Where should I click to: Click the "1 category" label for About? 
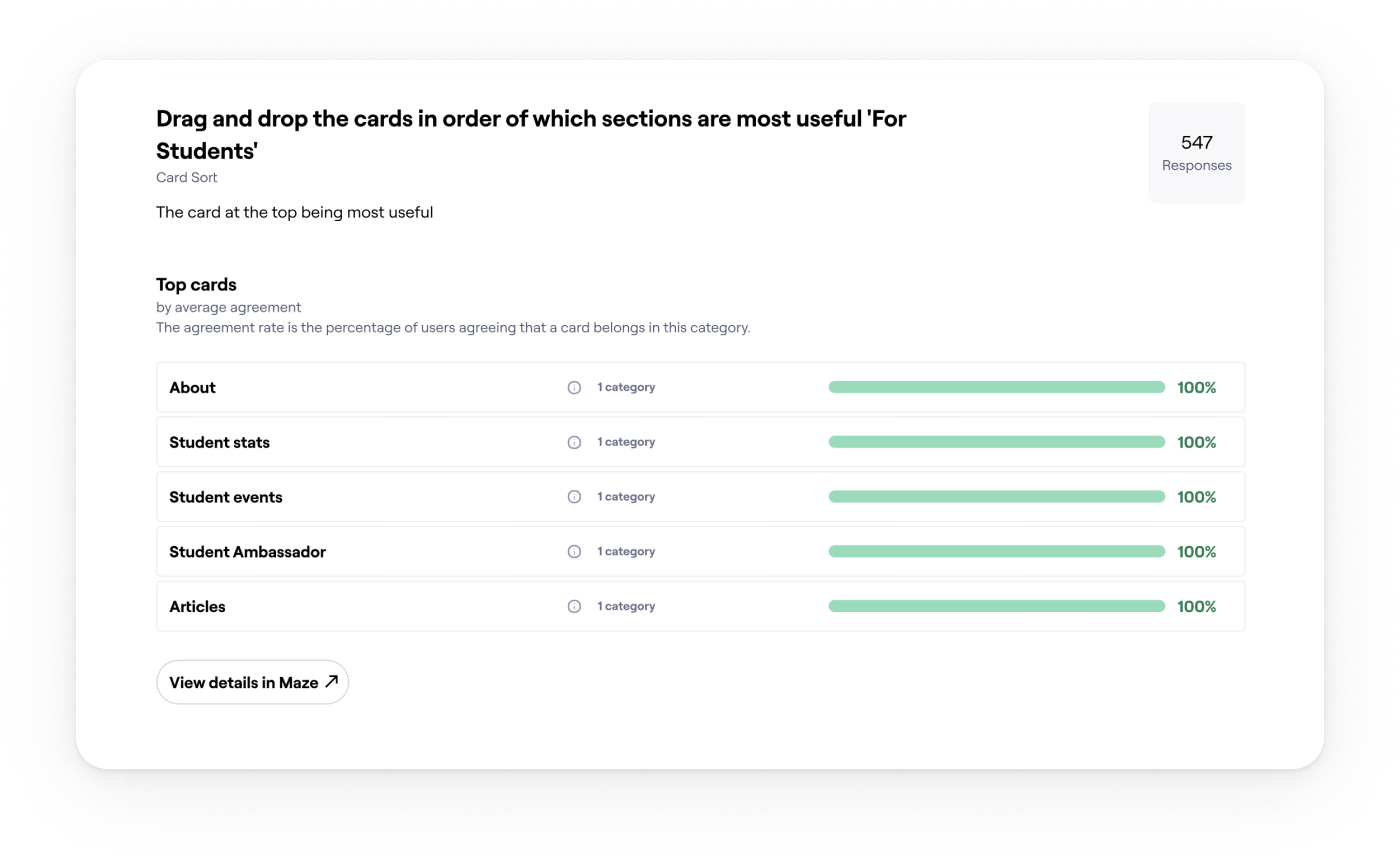626,387
